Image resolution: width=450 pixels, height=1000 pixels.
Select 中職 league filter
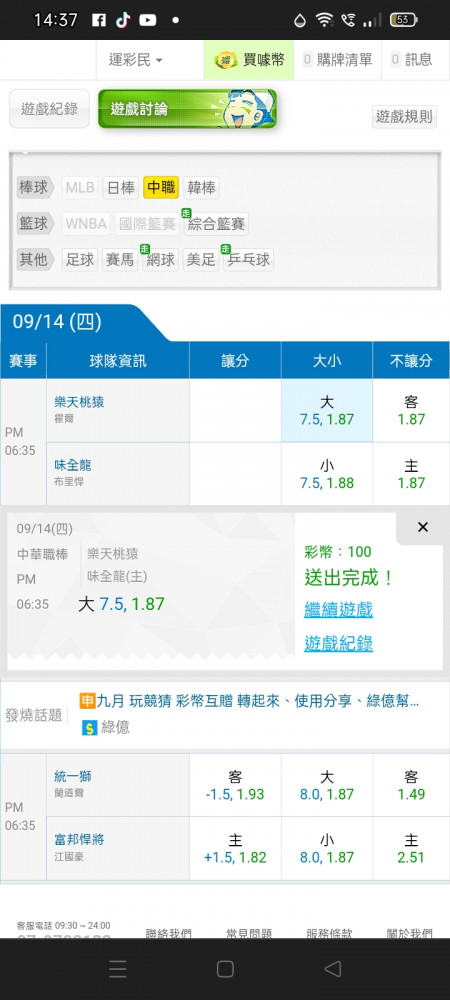161,188
